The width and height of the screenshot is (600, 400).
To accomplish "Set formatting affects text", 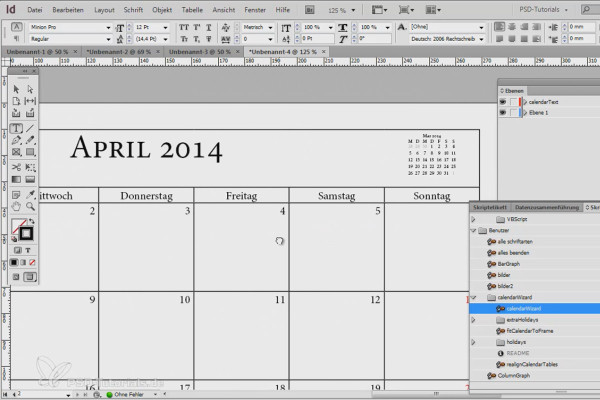I will (28, 250).
